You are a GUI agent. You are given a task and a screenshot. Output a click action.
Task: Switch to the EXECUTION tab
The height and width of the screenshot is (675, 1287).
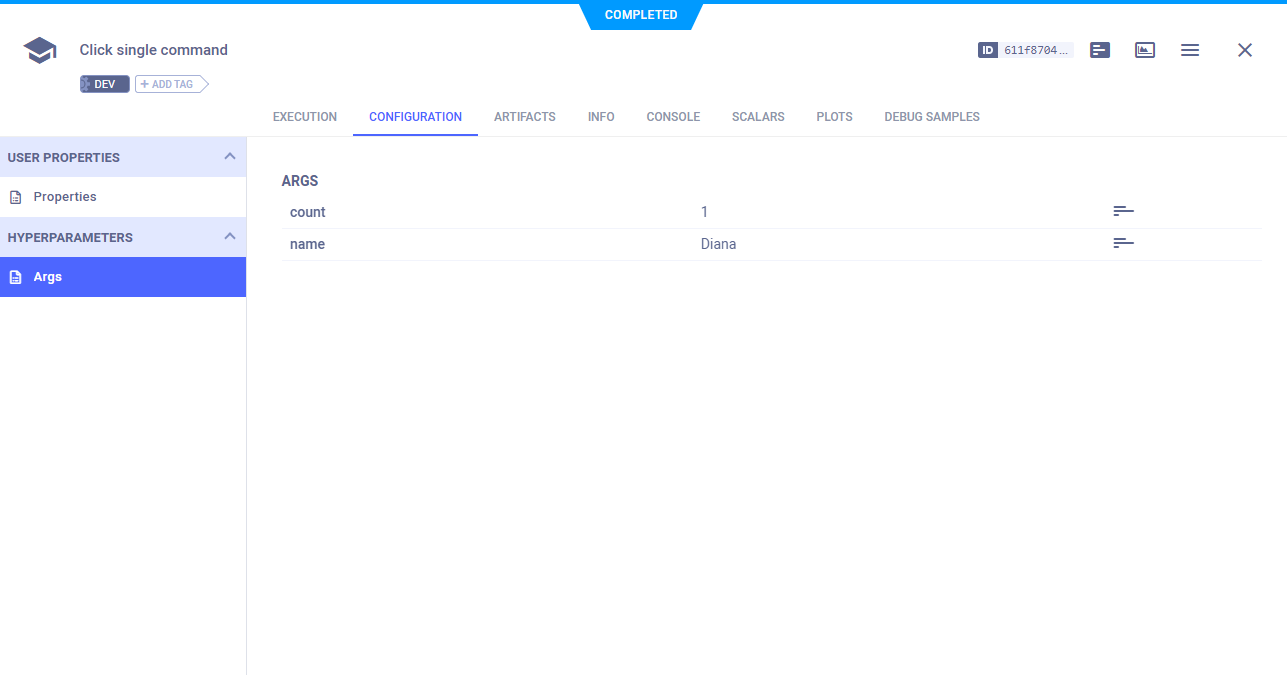pyautogui.click(x=304, y=117)
